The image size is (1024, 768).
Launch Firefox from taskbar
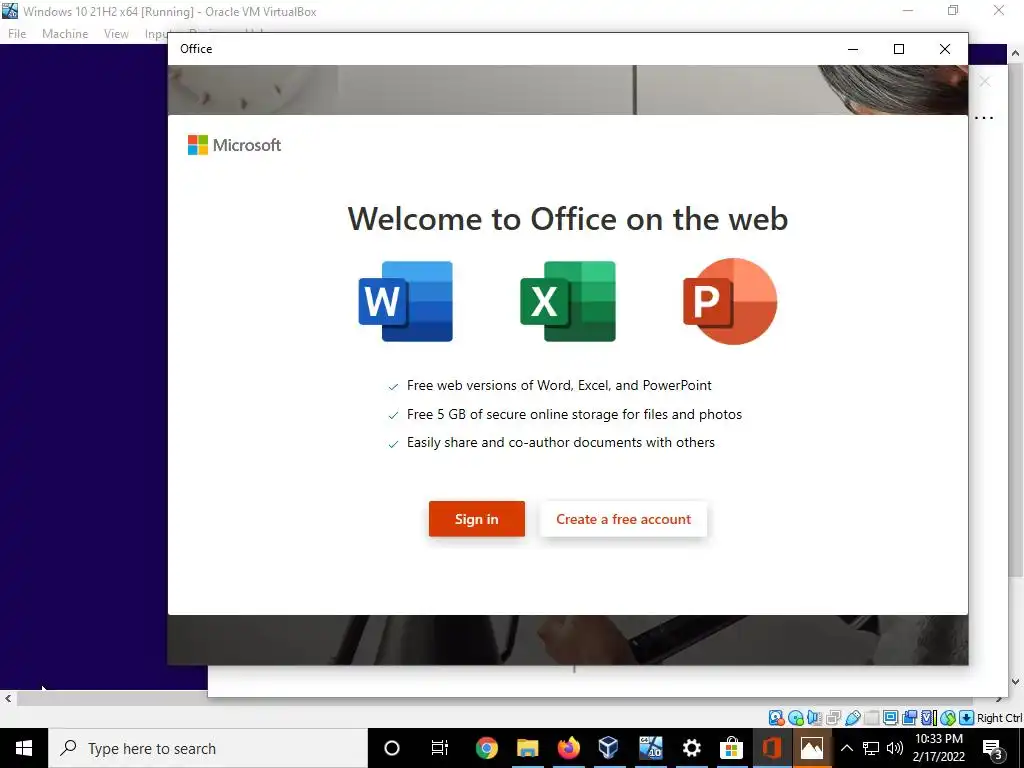coord(568,748)
